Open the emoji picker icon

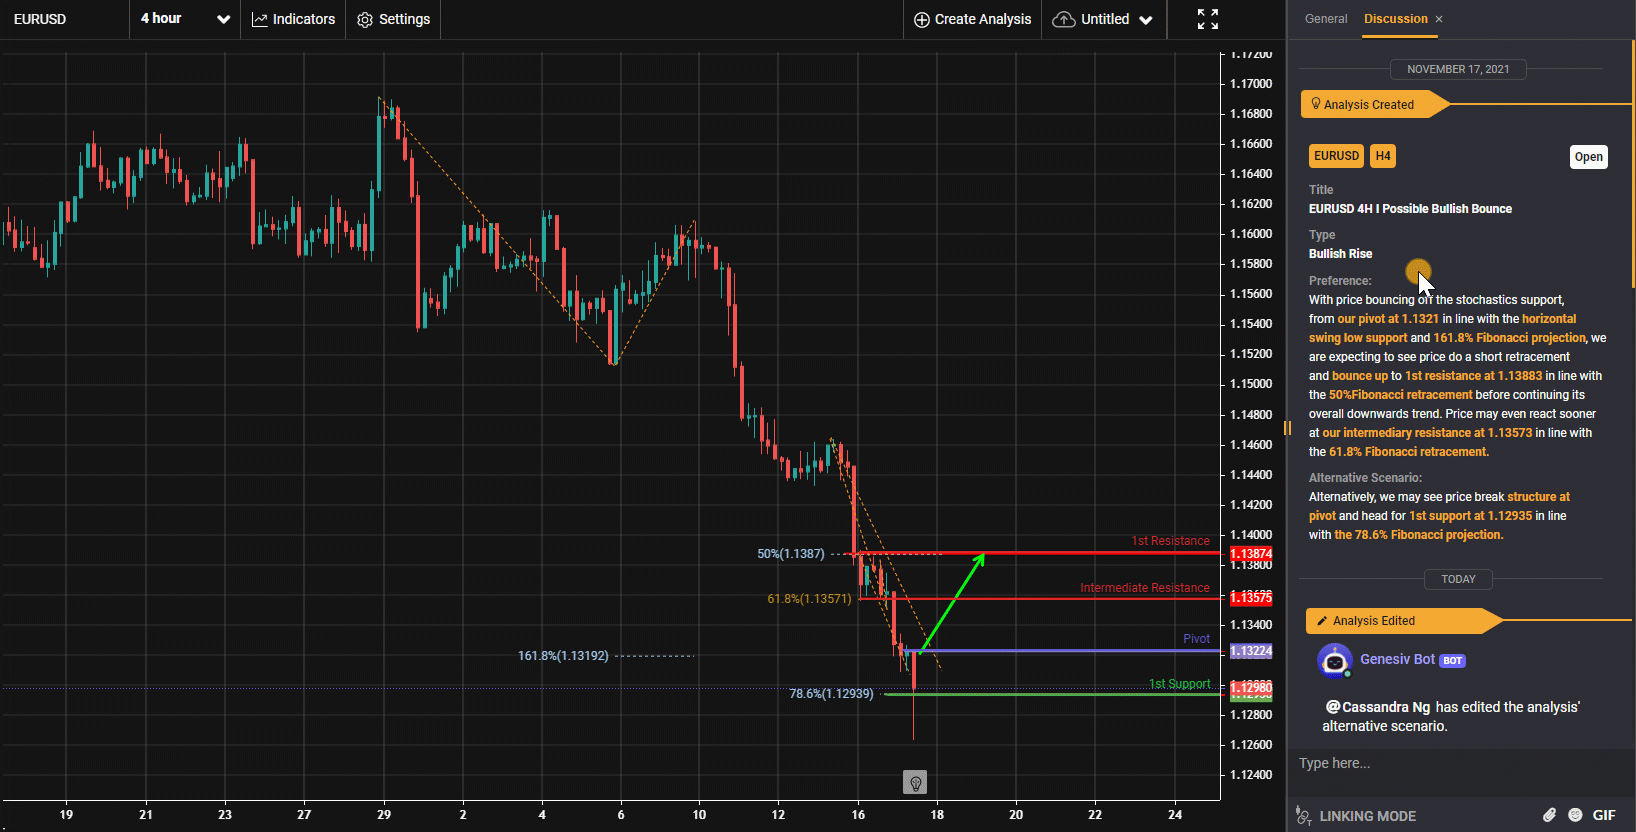(x=1575, y=815)
